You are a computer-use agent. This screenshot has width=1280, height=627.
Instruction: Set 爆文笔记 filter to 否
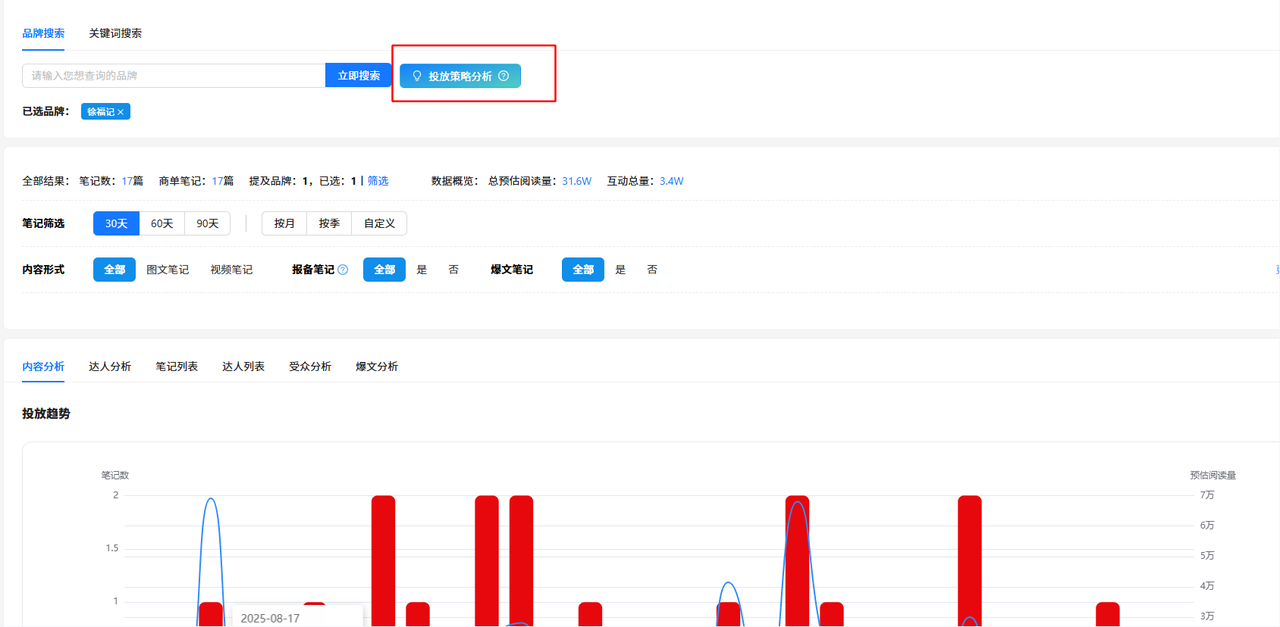(652, 270)
